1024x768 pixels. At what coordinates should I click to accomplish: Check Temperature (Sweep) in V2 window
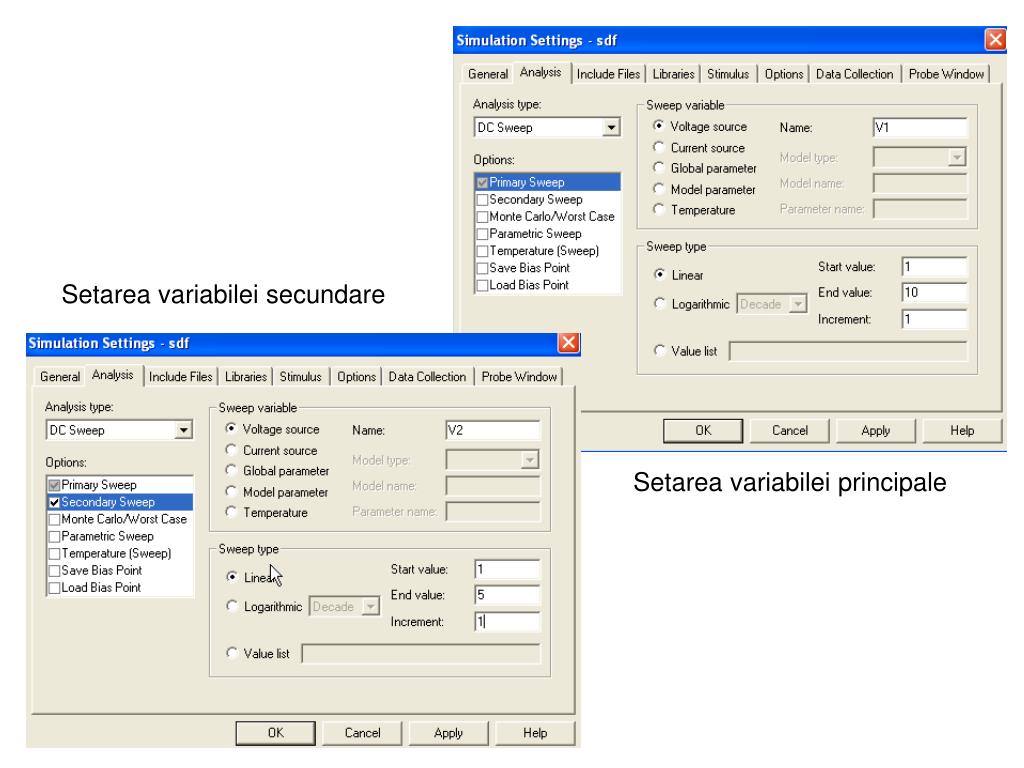pyautogui.click(x=55, y=554)
